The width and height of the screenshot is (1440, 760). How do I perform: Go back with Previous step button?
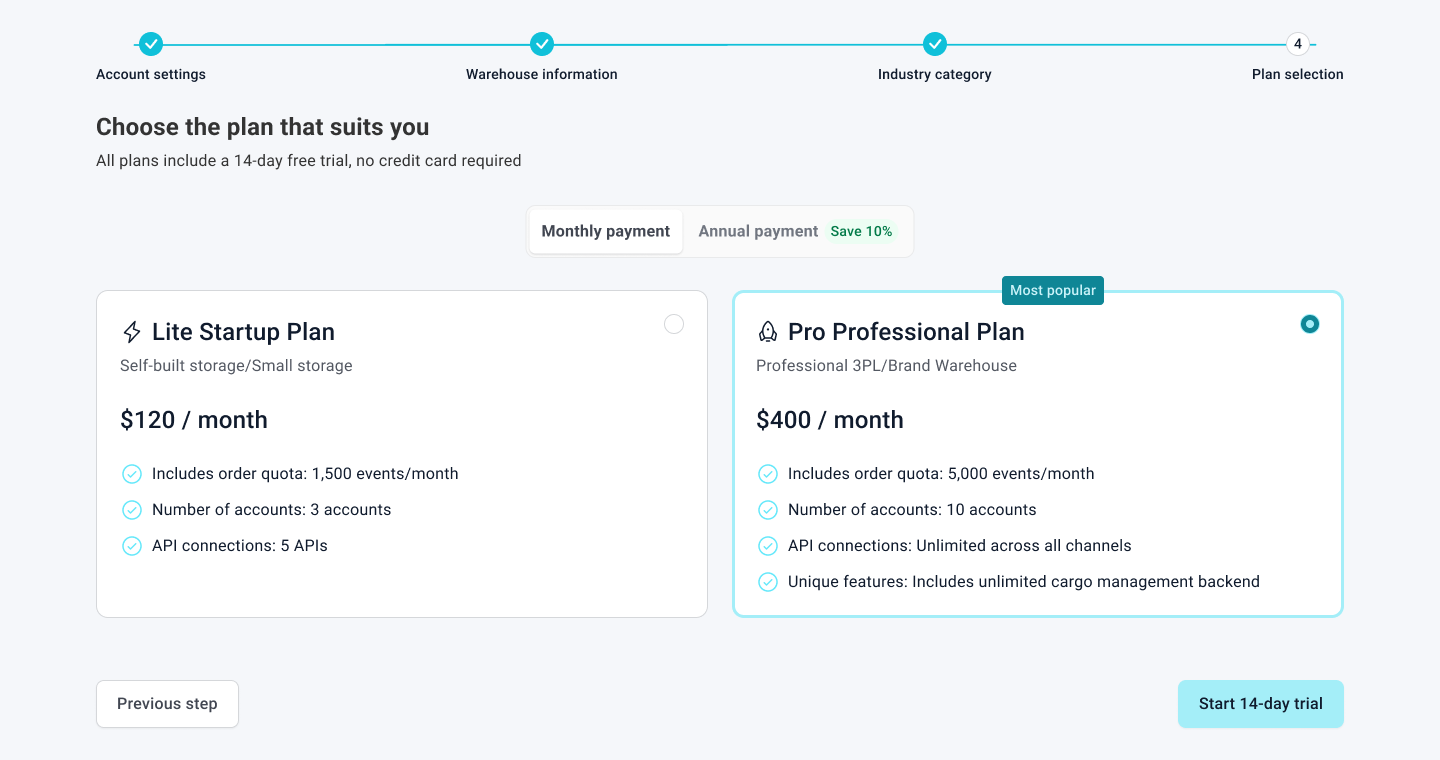pos(167,704)
